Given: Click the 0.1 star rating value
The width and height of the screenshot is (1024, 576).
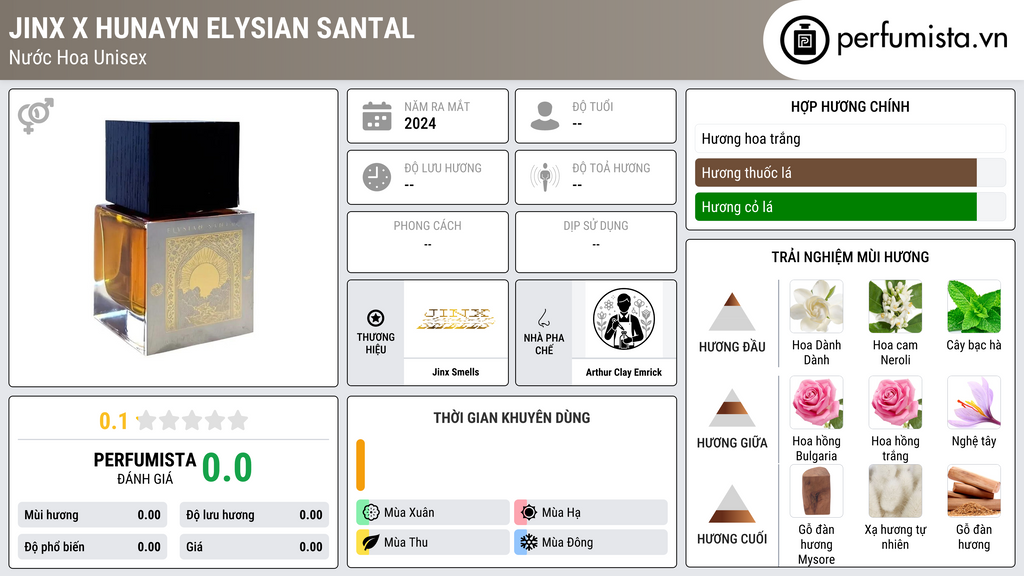Looking at the screenshot, I should point(113,421).
